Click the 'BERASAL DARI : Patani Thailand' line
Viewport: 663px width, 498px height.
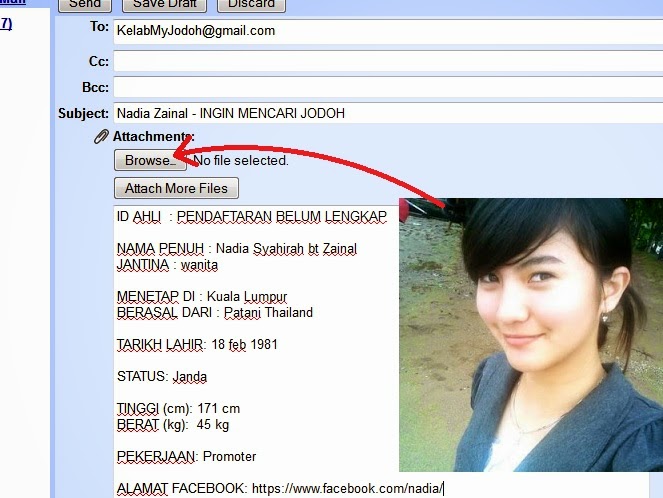click(215, 313)
